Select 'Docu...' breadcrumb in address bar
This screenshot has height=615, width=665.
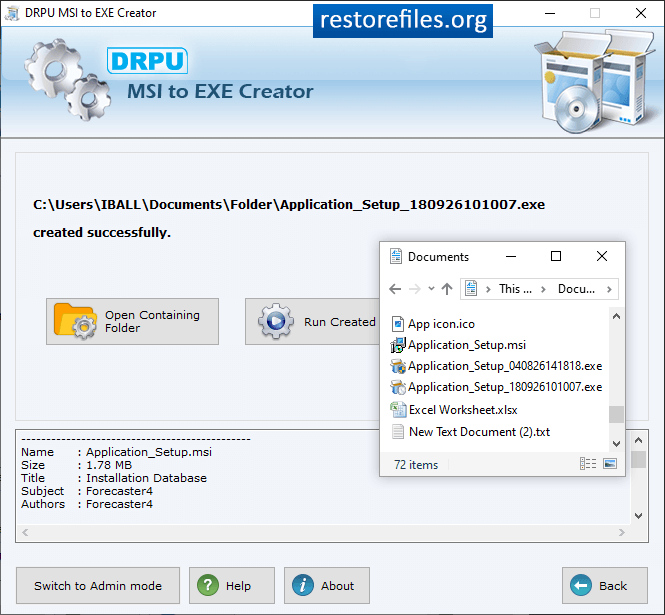coord(576,289)
